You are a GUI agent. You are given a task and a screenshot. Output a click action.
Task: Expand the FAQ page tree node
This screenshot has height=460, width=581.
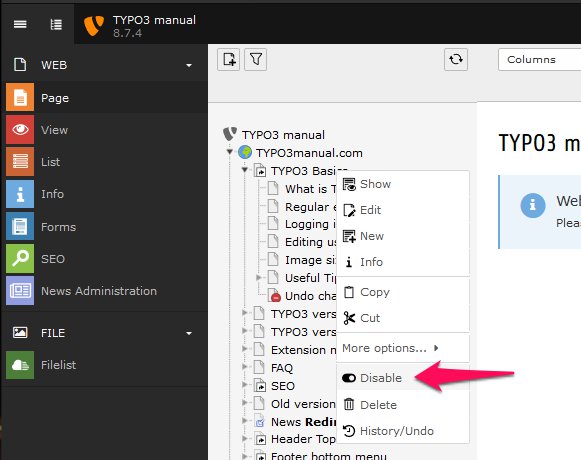(x=245, y=367)
